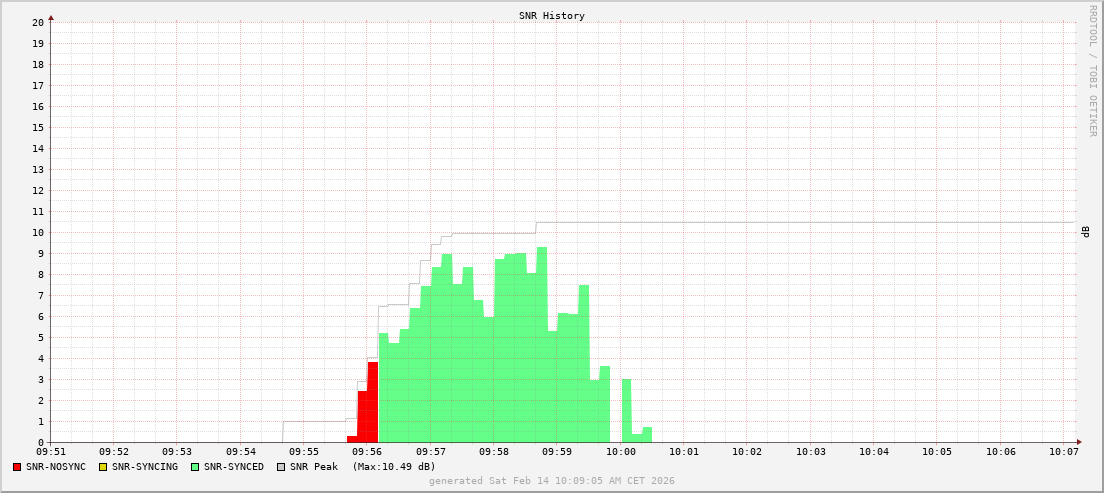The image size is (1104, 493).
Task: Click the 10:07 time axis label
Action: 1064,452
